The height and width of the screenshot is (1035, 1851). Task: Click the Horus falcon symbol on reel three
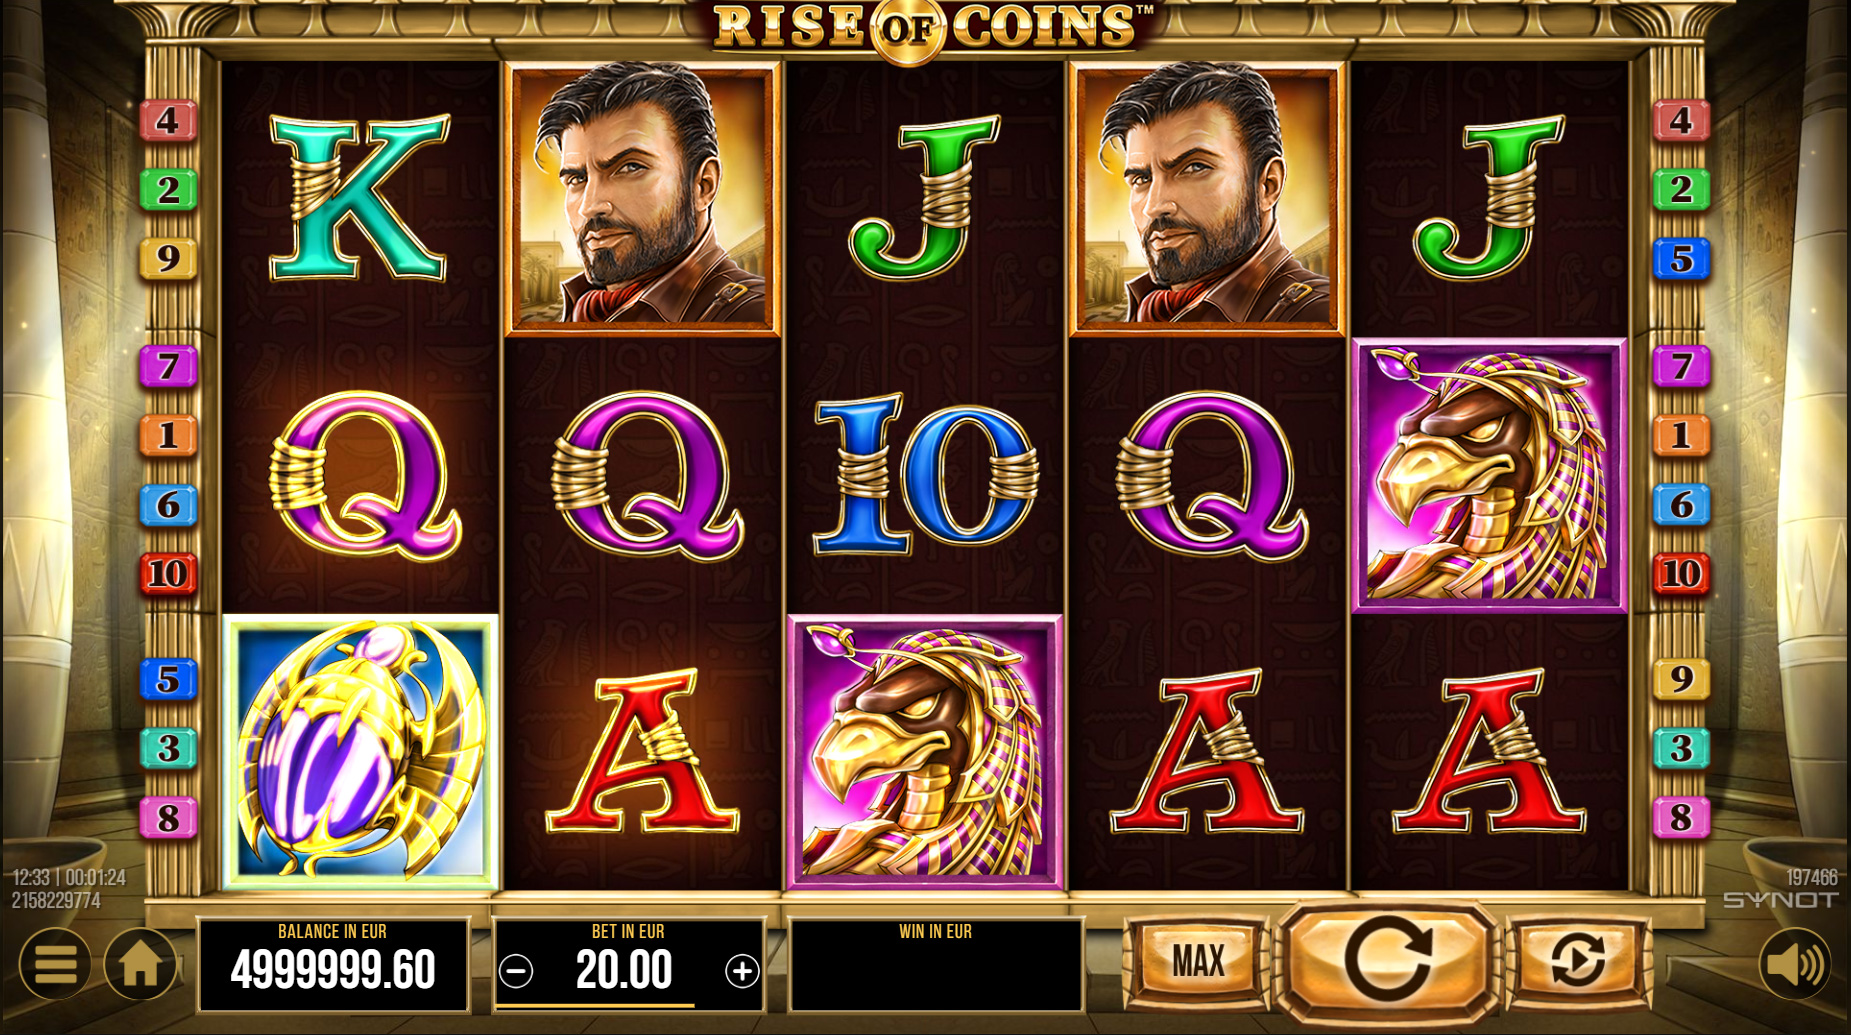pos(925,751)
